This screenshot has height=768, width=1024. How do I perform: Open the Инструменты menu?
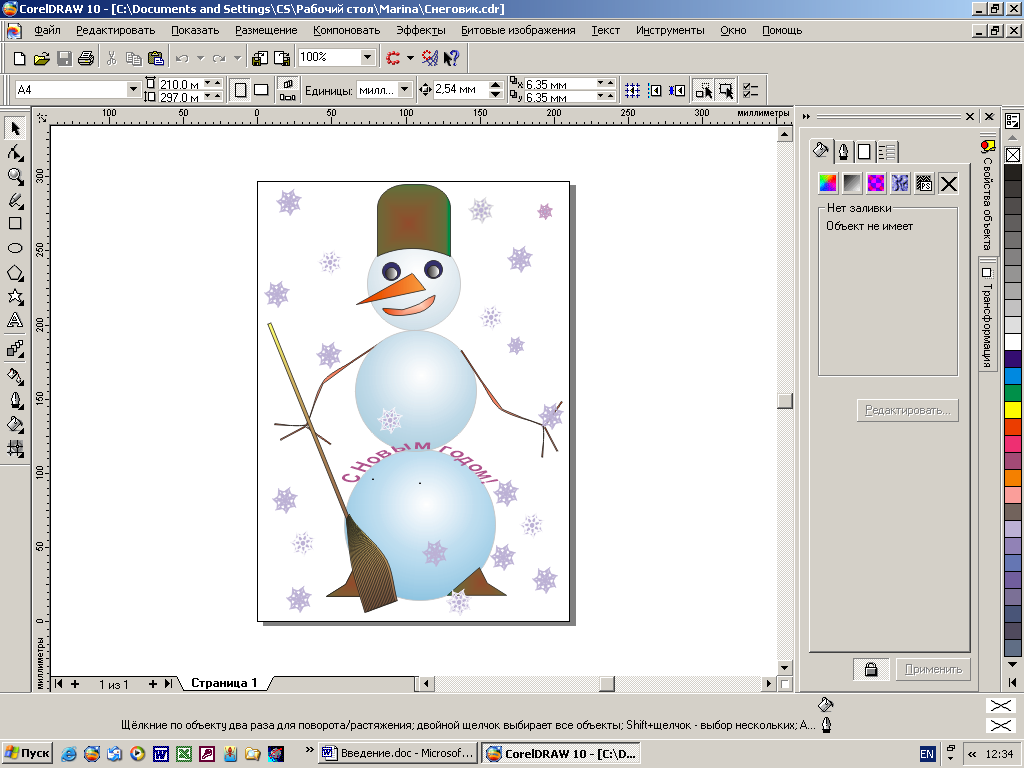(670, 30)
